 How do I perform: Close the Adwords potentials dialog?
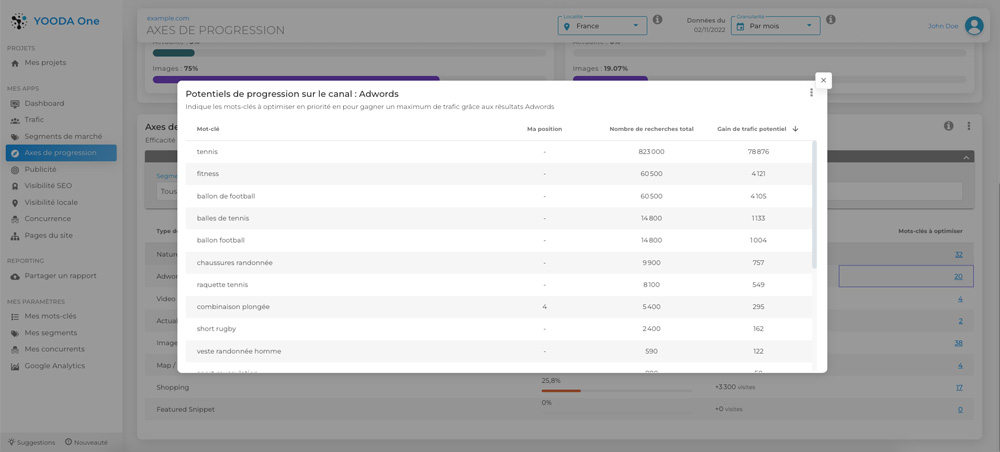coord(823,80)
